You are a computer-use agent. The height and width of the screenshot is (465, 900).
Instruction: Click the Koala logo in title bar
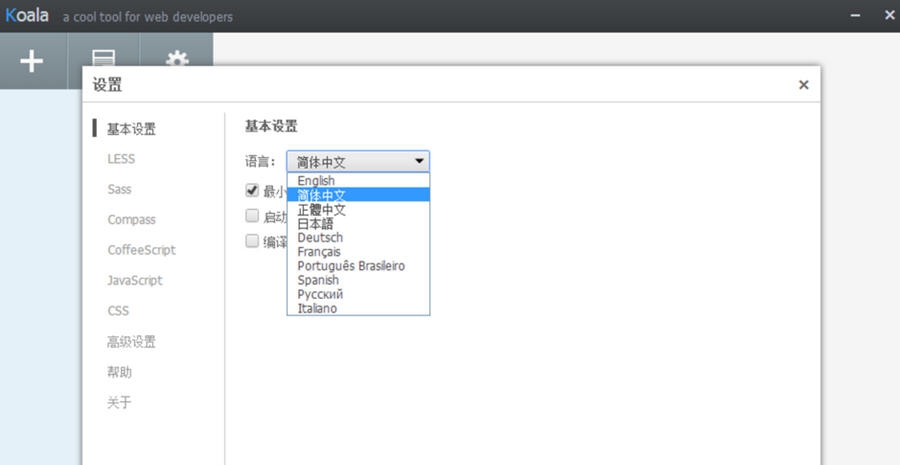point(27,16)
